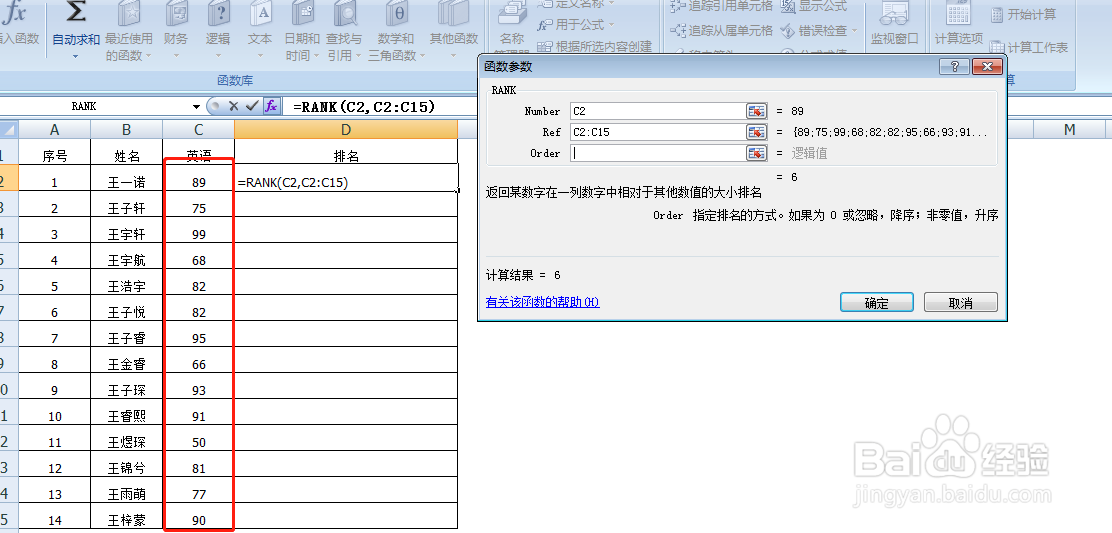Click the header cell 英语
Image resolution: width=1112 pixels, height=533 pixels.
click(x=199, y=153)
